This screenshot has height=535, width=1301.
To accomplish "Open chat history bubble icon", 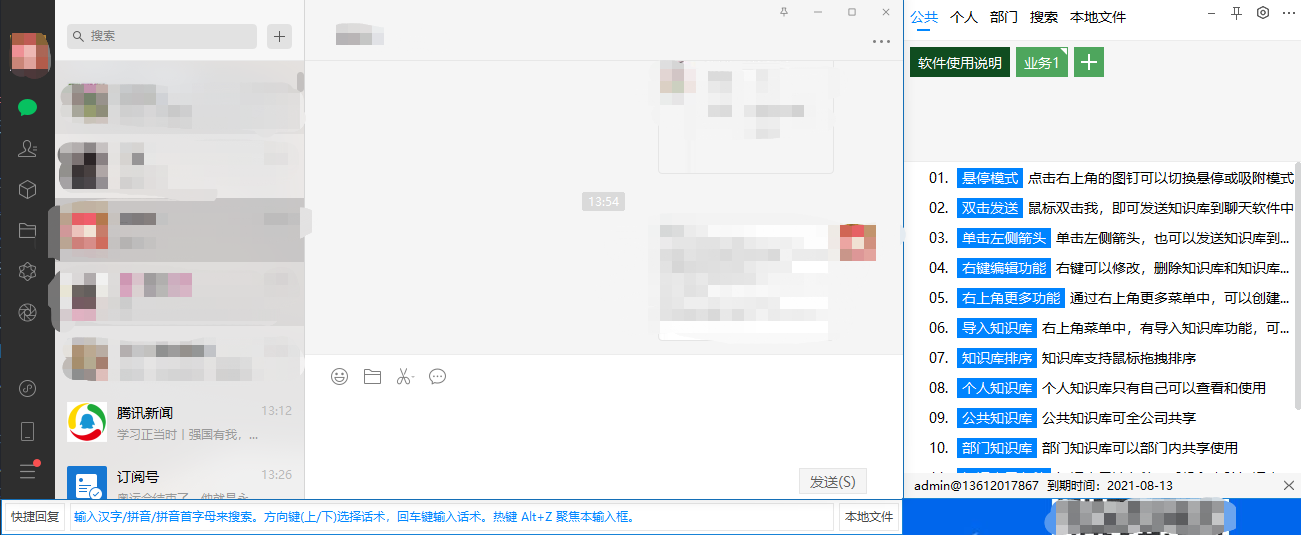I will (x=437, y=377).
